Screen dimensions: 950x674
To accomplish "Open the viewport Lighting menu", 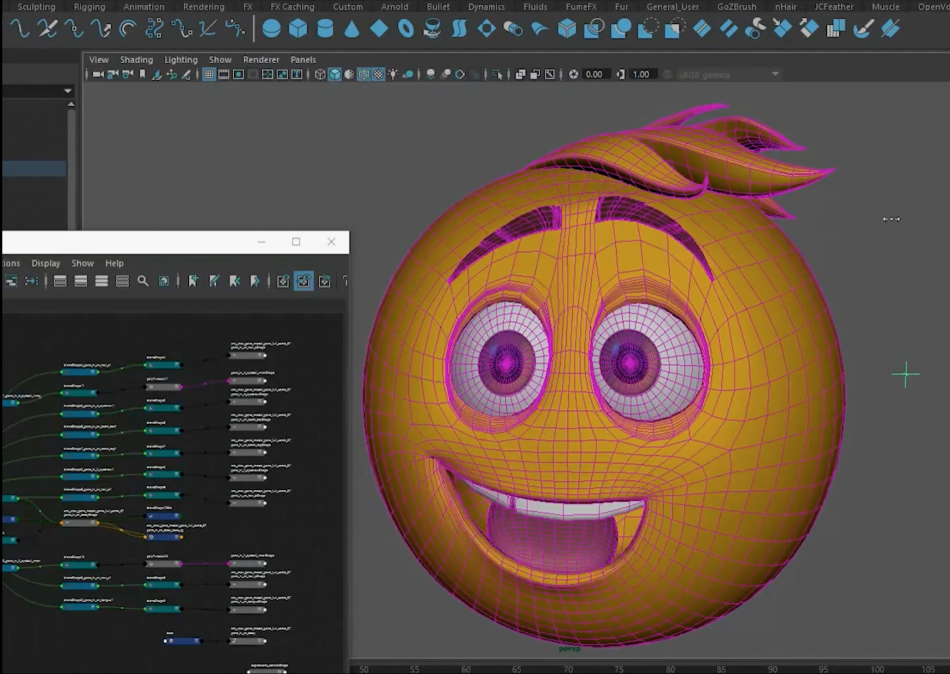I will 181,59.
